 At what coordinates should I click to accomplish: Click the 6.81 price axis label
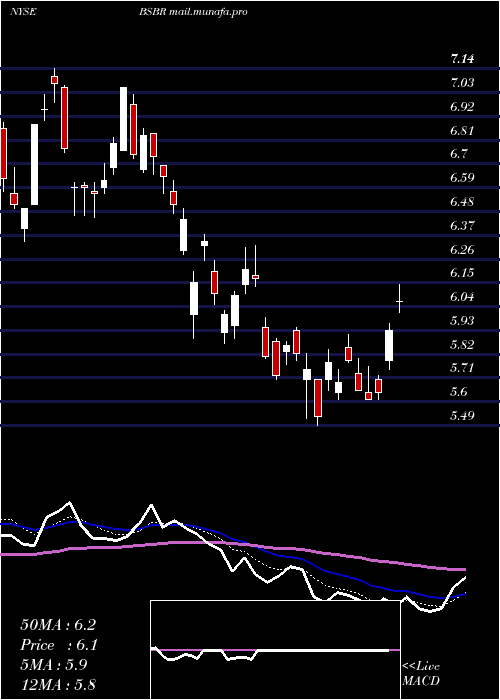click(x=462, y=131)
